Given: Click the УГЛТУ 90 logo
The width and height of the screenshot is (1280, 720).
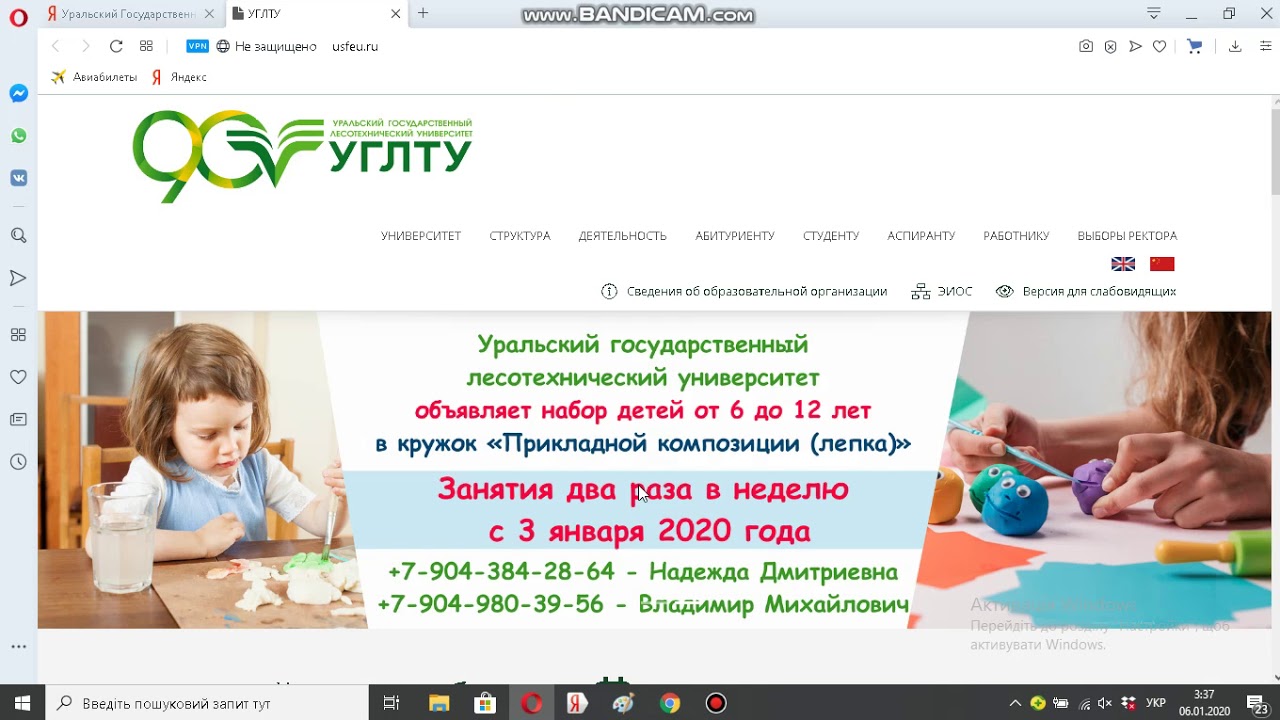Looking at the screenshot, I should click(302, 156).
